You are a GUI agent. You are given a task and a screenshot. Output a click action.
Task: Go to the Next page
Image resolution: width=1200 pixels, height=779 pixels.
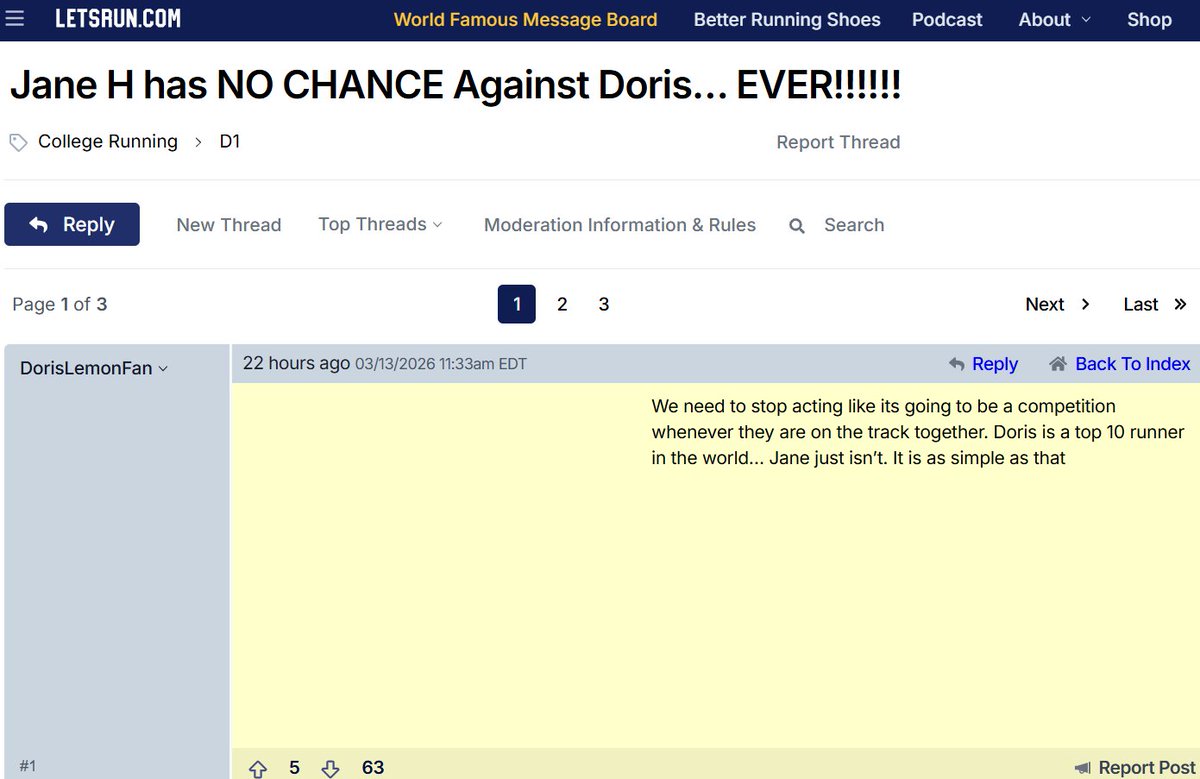(x=1058, y=304)
